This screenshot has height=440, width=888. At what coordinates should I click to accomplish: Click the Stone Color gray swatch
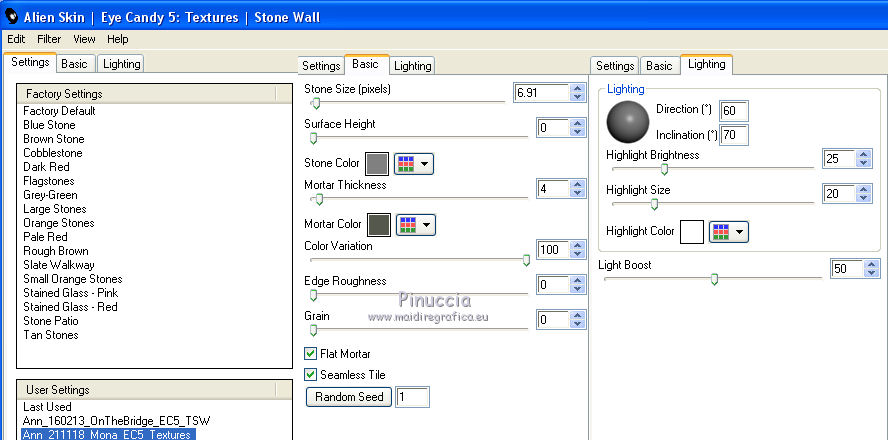(377, 164)
